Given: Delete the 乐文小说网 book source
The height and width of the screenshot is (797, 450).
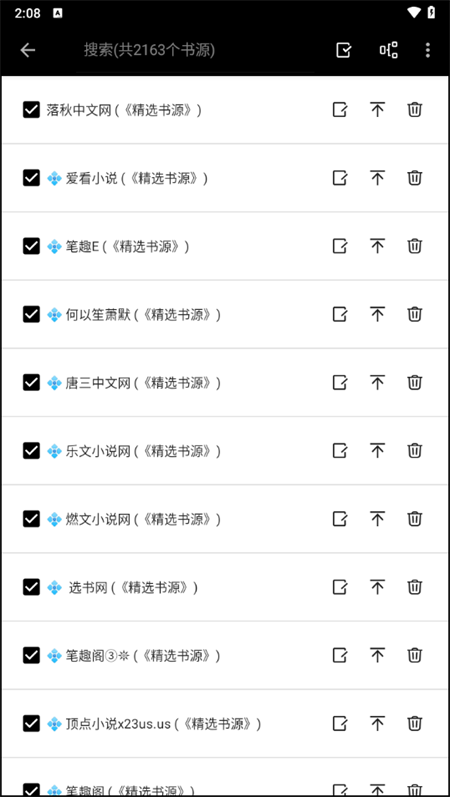Looking at the screenshot, I should pyautogui.click(x=415, y=450).
